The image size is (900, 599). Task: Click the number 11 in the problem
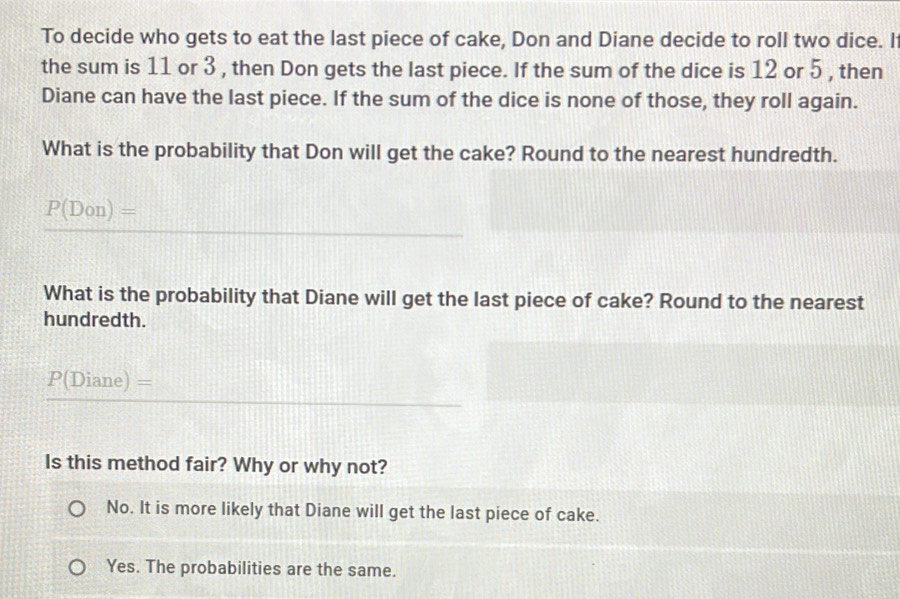point(157,71)
